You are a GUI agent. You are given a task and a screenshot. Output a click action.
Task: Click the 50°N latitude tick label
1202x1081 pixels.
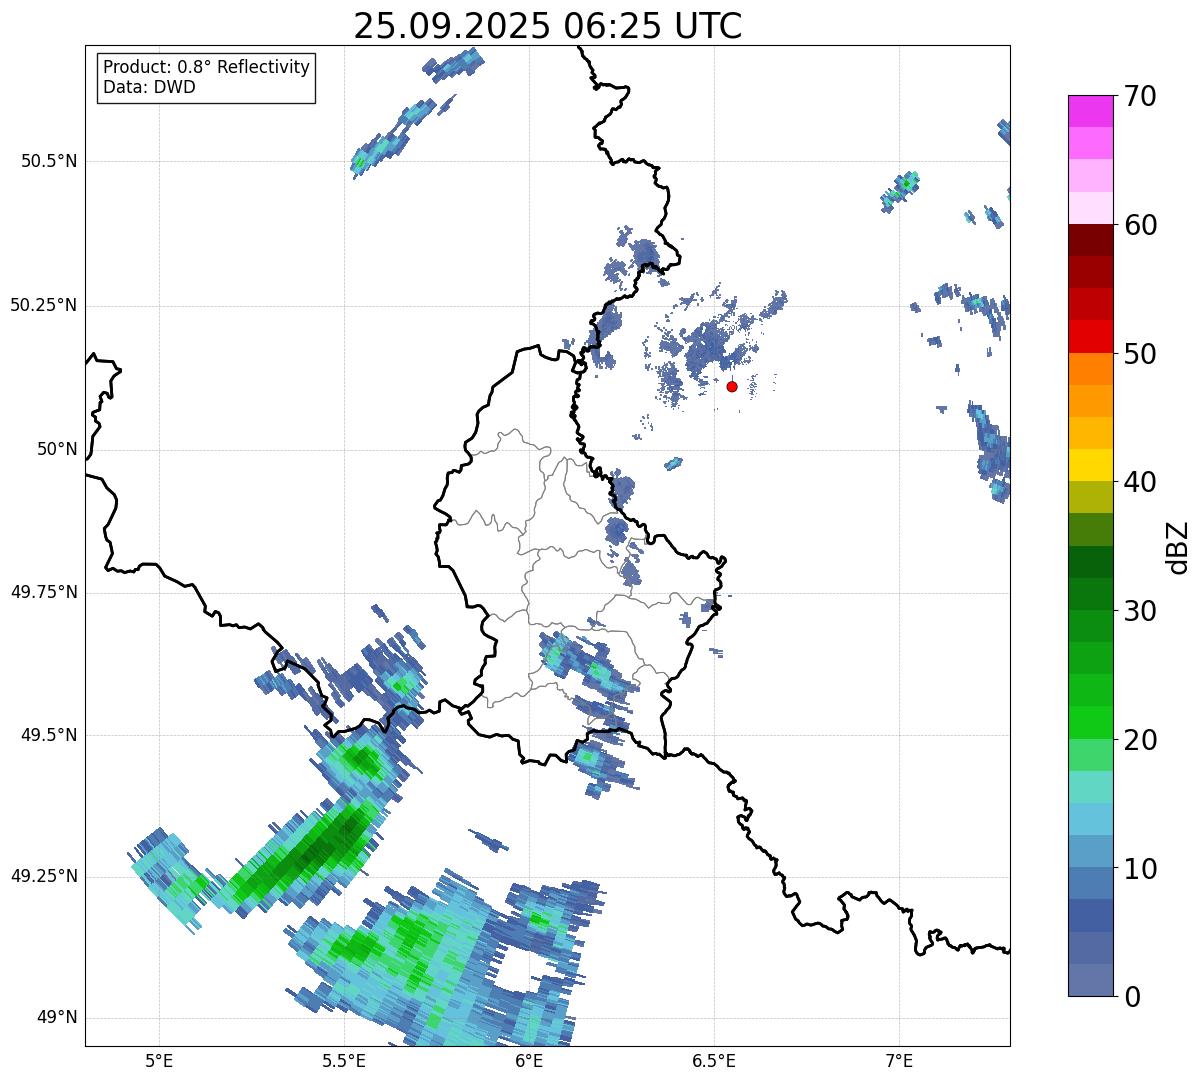(x=57, y=449)
